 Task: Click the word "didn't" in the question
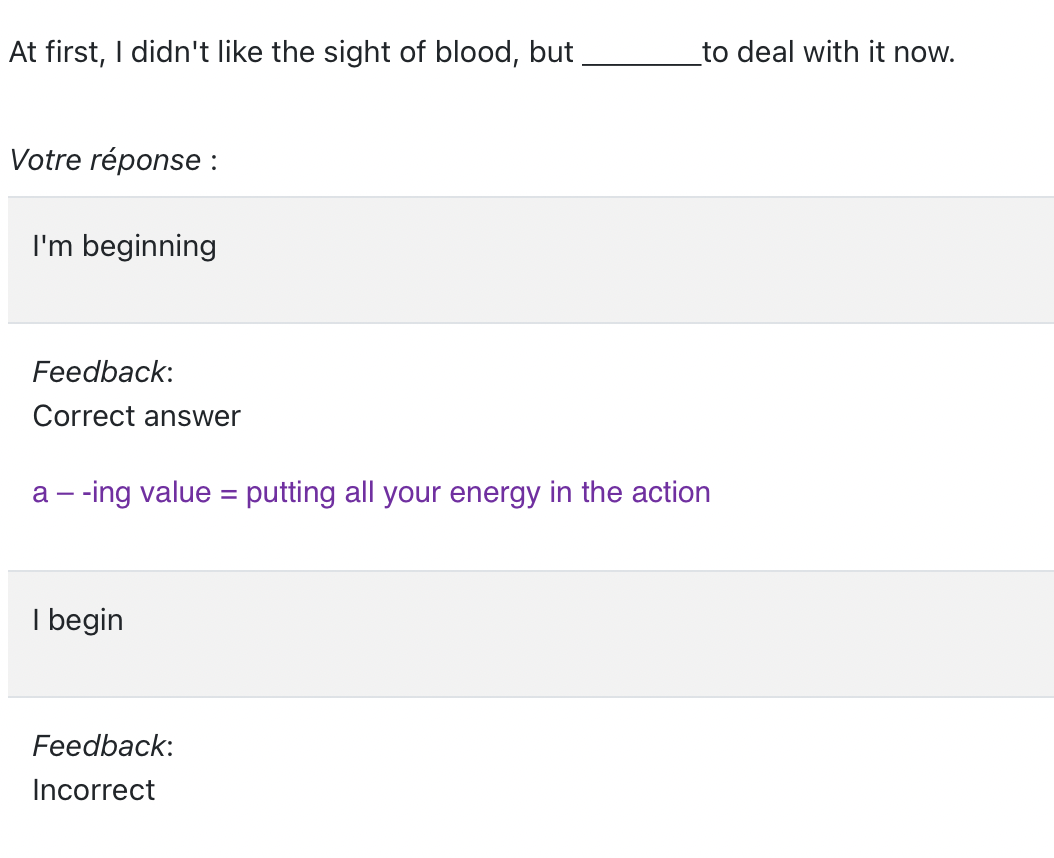(167, 52)
